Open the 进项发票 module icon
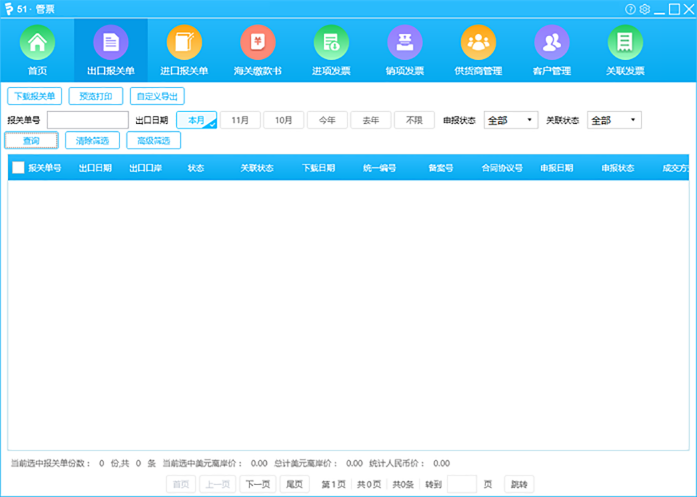Image resolution: width=697 pixels, height=497 pixels. (331, 45)
